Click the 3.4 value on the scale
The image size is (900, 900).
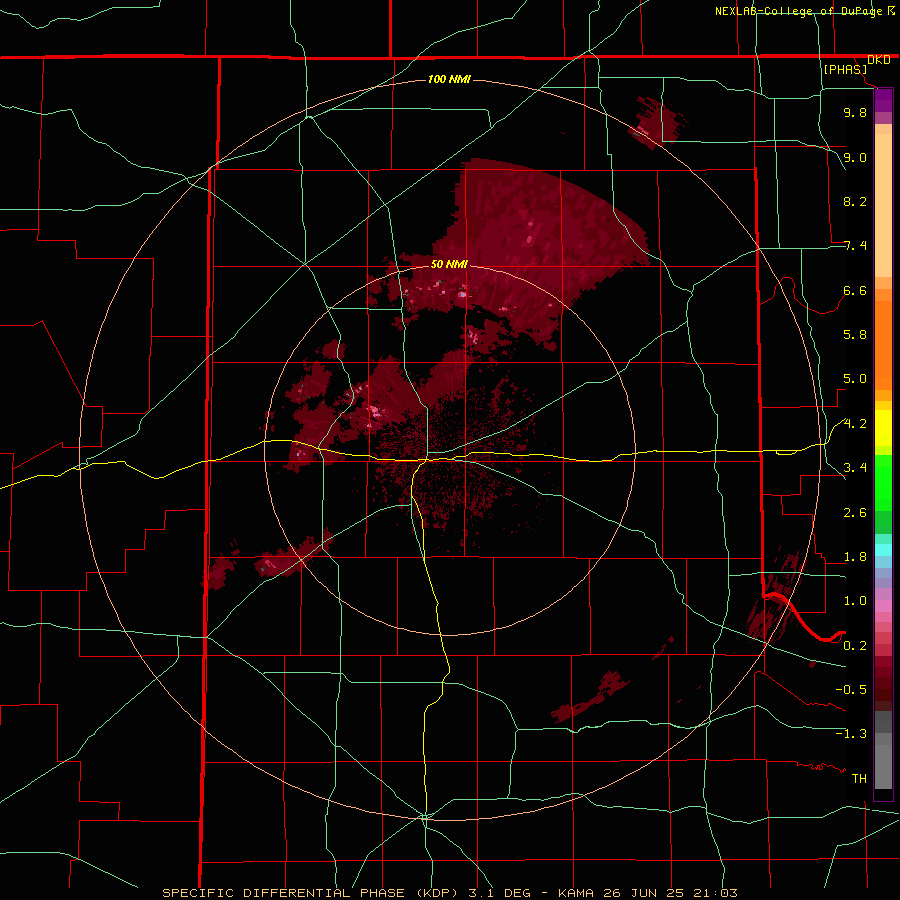click(855, 468)
